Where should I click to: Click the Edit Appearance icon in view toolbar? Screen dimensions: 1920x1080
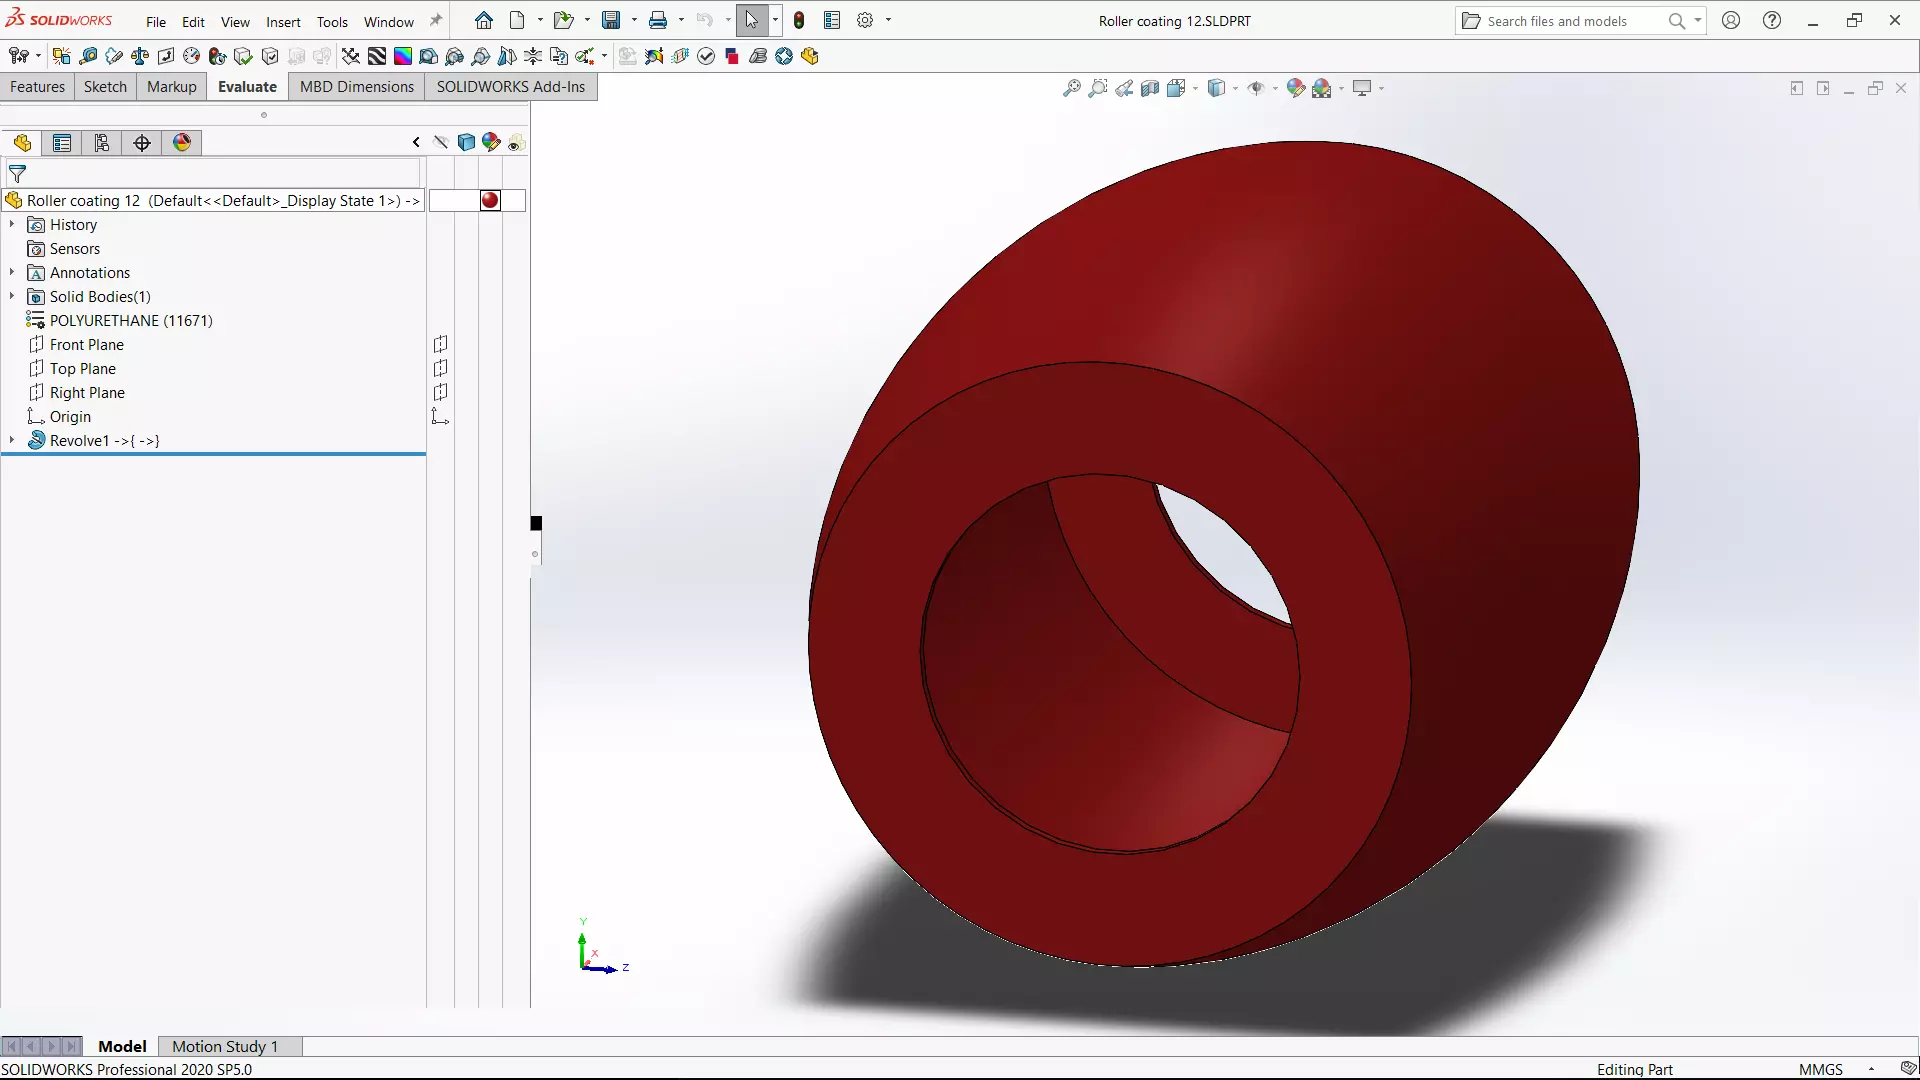click(1296, 88)
